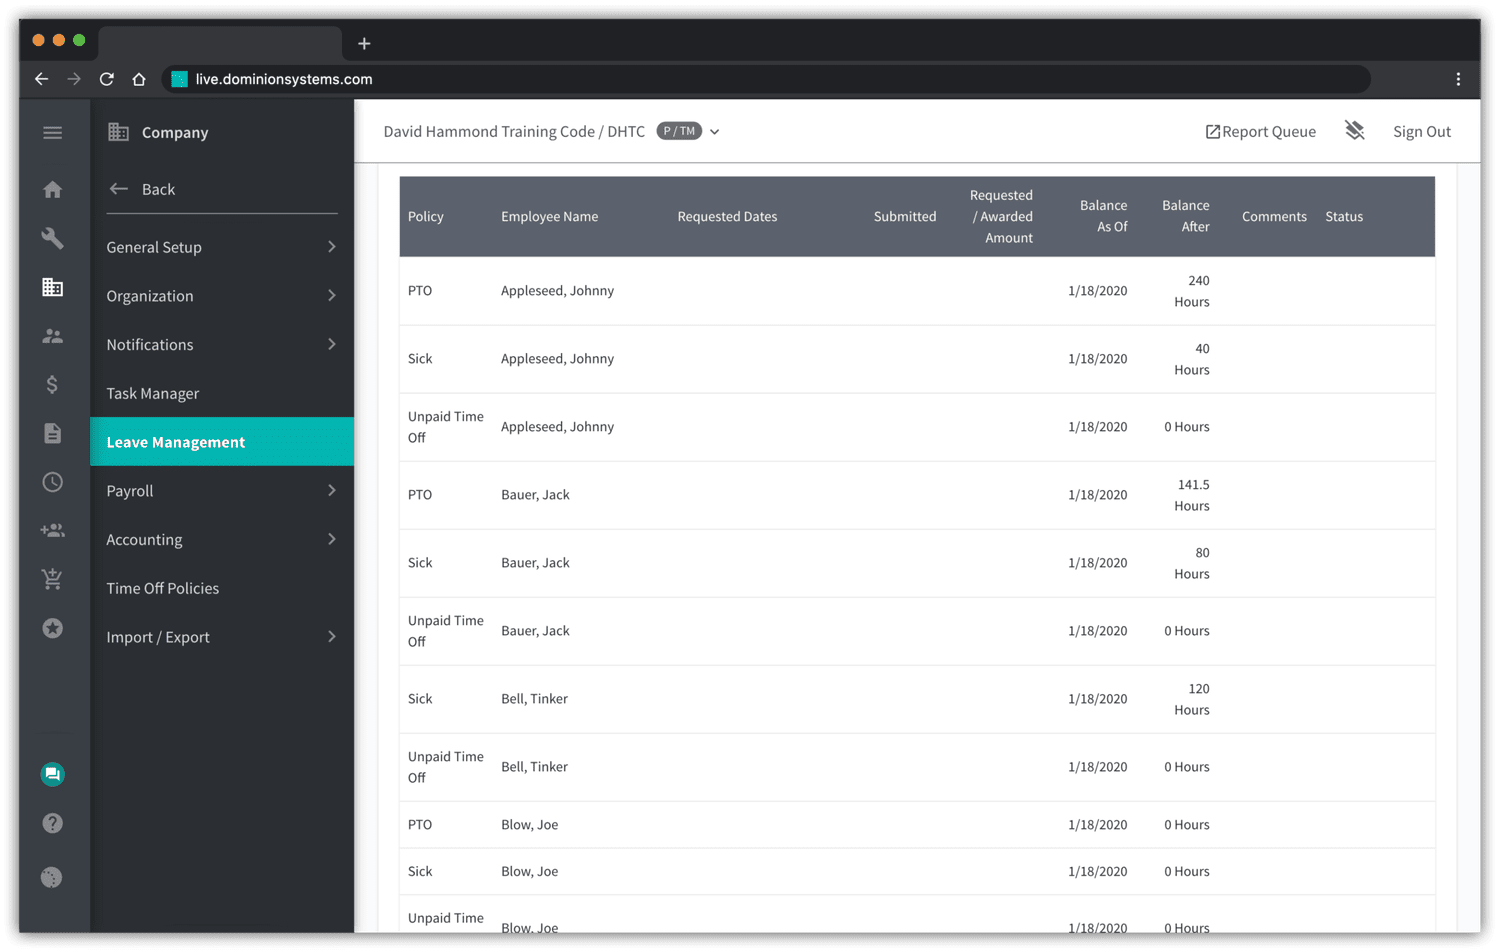Open the hamburger menu icon
Image resolution: width=1500 pixels, height=952 pixels.
(x=53, y=132)
